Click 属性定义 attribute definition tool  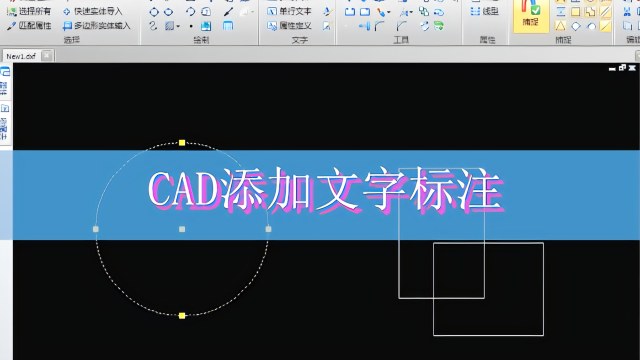(289, 26)
